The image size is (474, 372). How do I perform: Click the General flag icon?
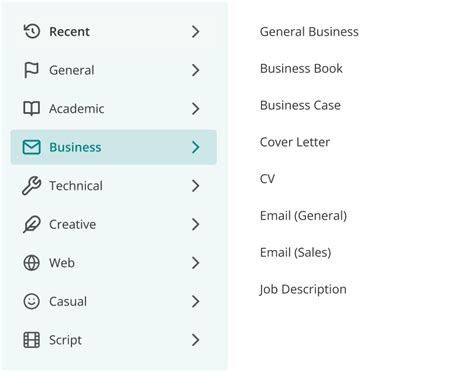coord(32,70)
